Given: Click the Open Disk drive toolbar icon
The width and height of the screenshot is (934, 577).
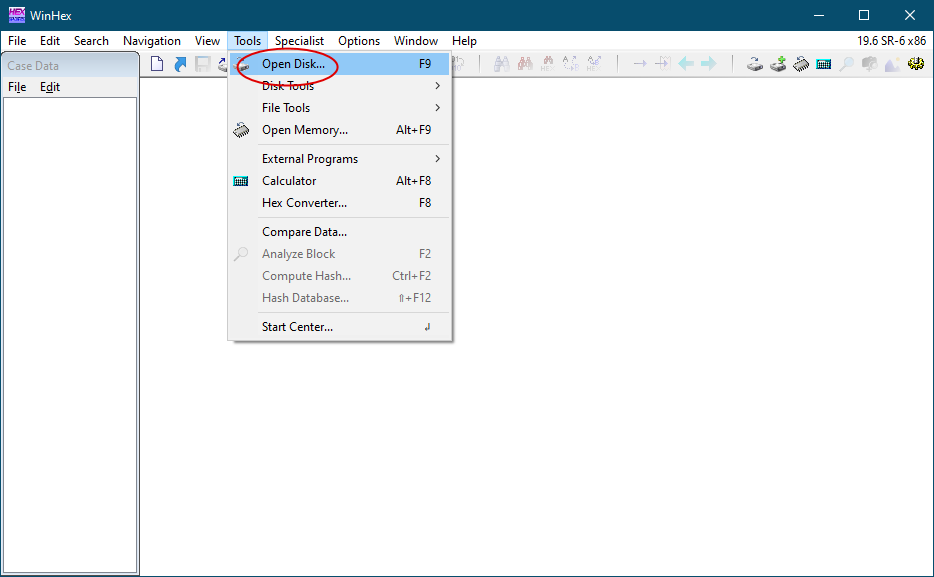Looking at the screenshot, I should (755, 64).
